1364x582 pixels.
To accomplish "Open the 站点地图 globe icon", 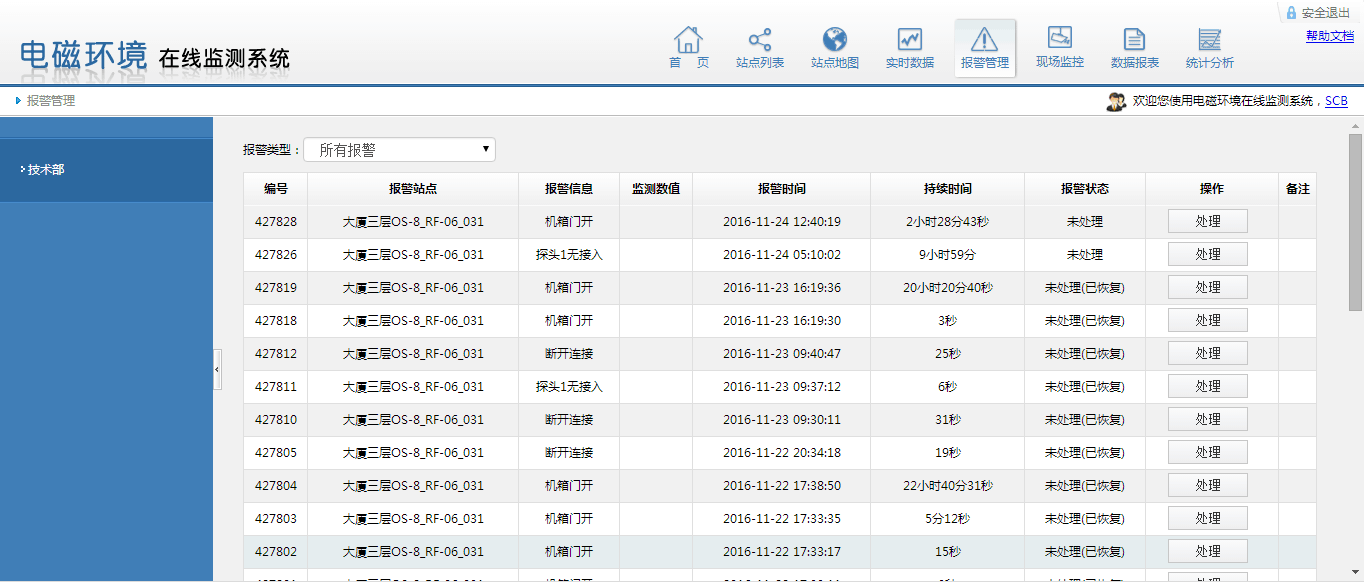I will point(835,40).
